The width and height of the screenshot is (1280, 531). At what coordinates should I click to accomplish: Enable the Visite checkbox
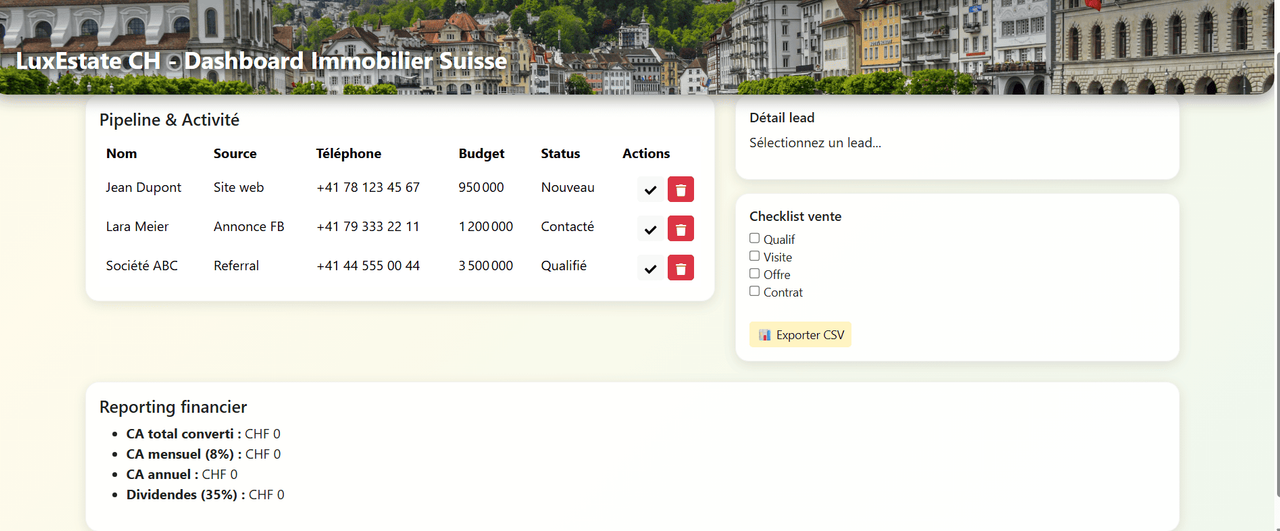[755, 256]
